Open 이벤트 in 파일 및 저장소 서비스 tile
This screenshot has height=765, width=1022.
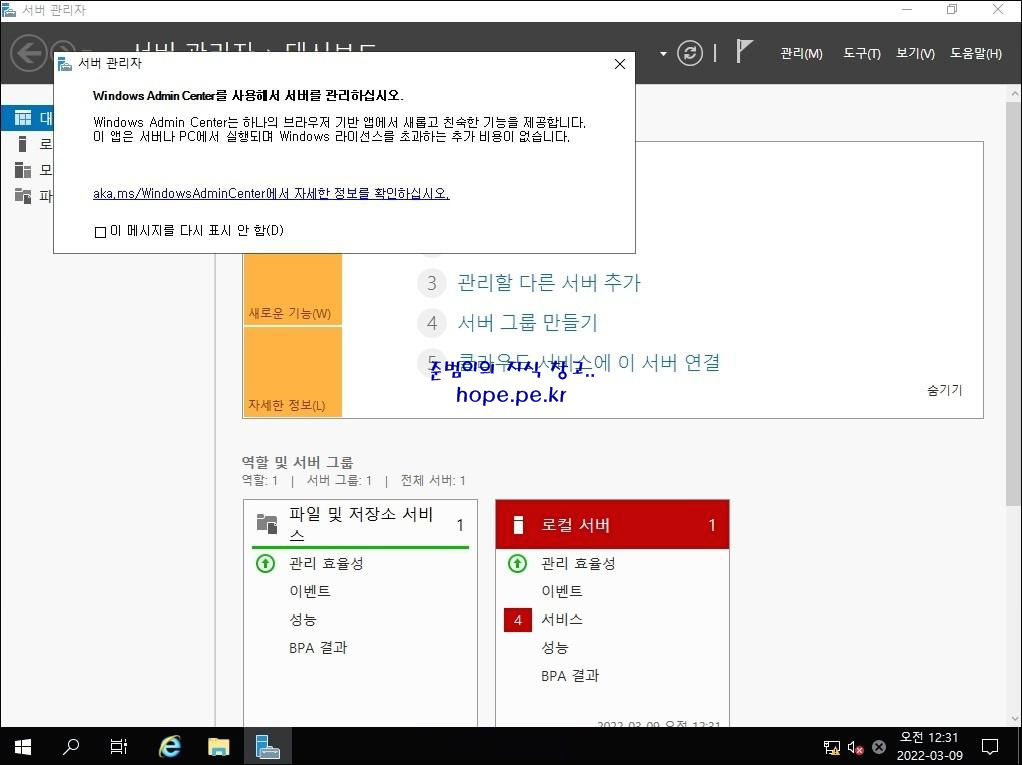tap(310, 591)
